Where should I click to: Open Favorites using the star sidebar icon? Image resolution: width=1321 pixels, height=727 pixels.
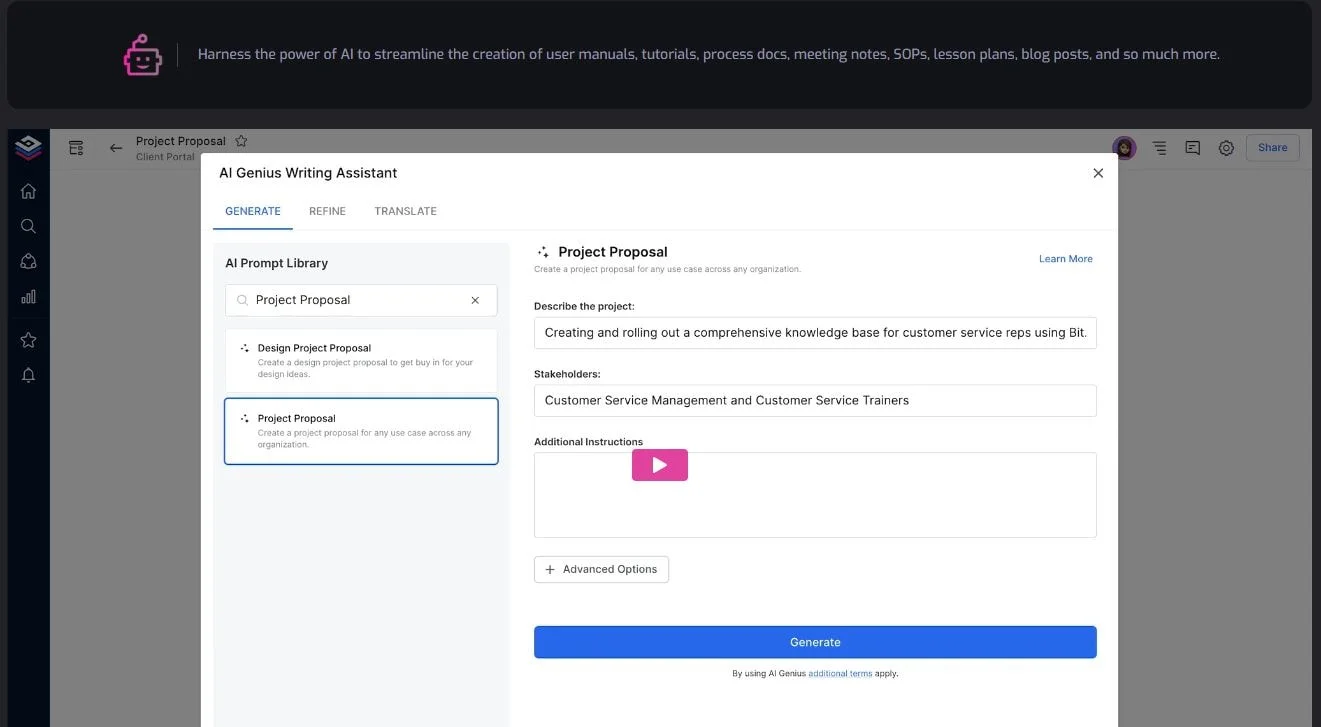pos(28,339)
